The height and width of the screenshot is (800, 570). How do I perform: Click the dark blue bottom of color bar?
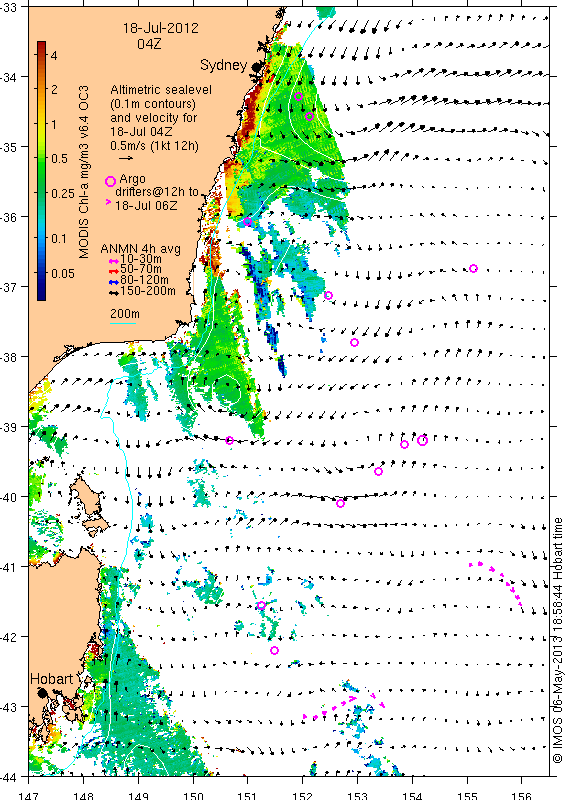point(41,295)
